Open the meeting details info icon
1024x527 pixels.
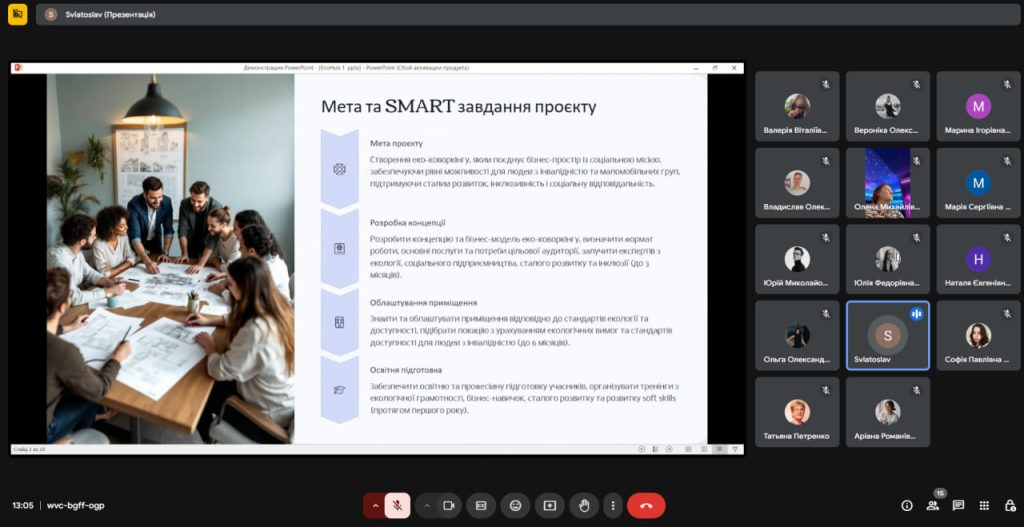tap(907, 506)
